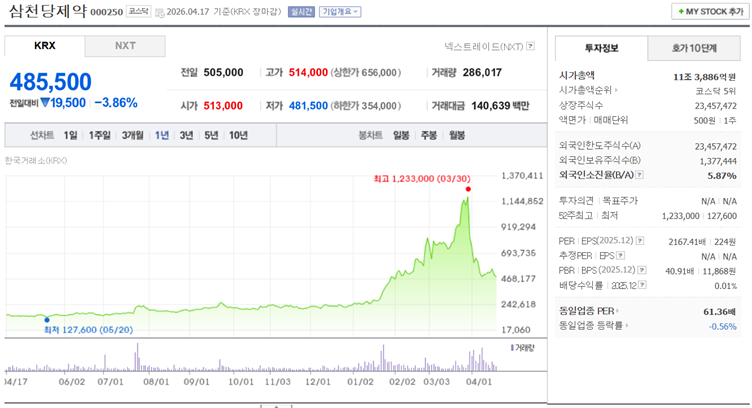Click the 배당수익률 value 0.01%
752x408 pixels.
point(725,286)
